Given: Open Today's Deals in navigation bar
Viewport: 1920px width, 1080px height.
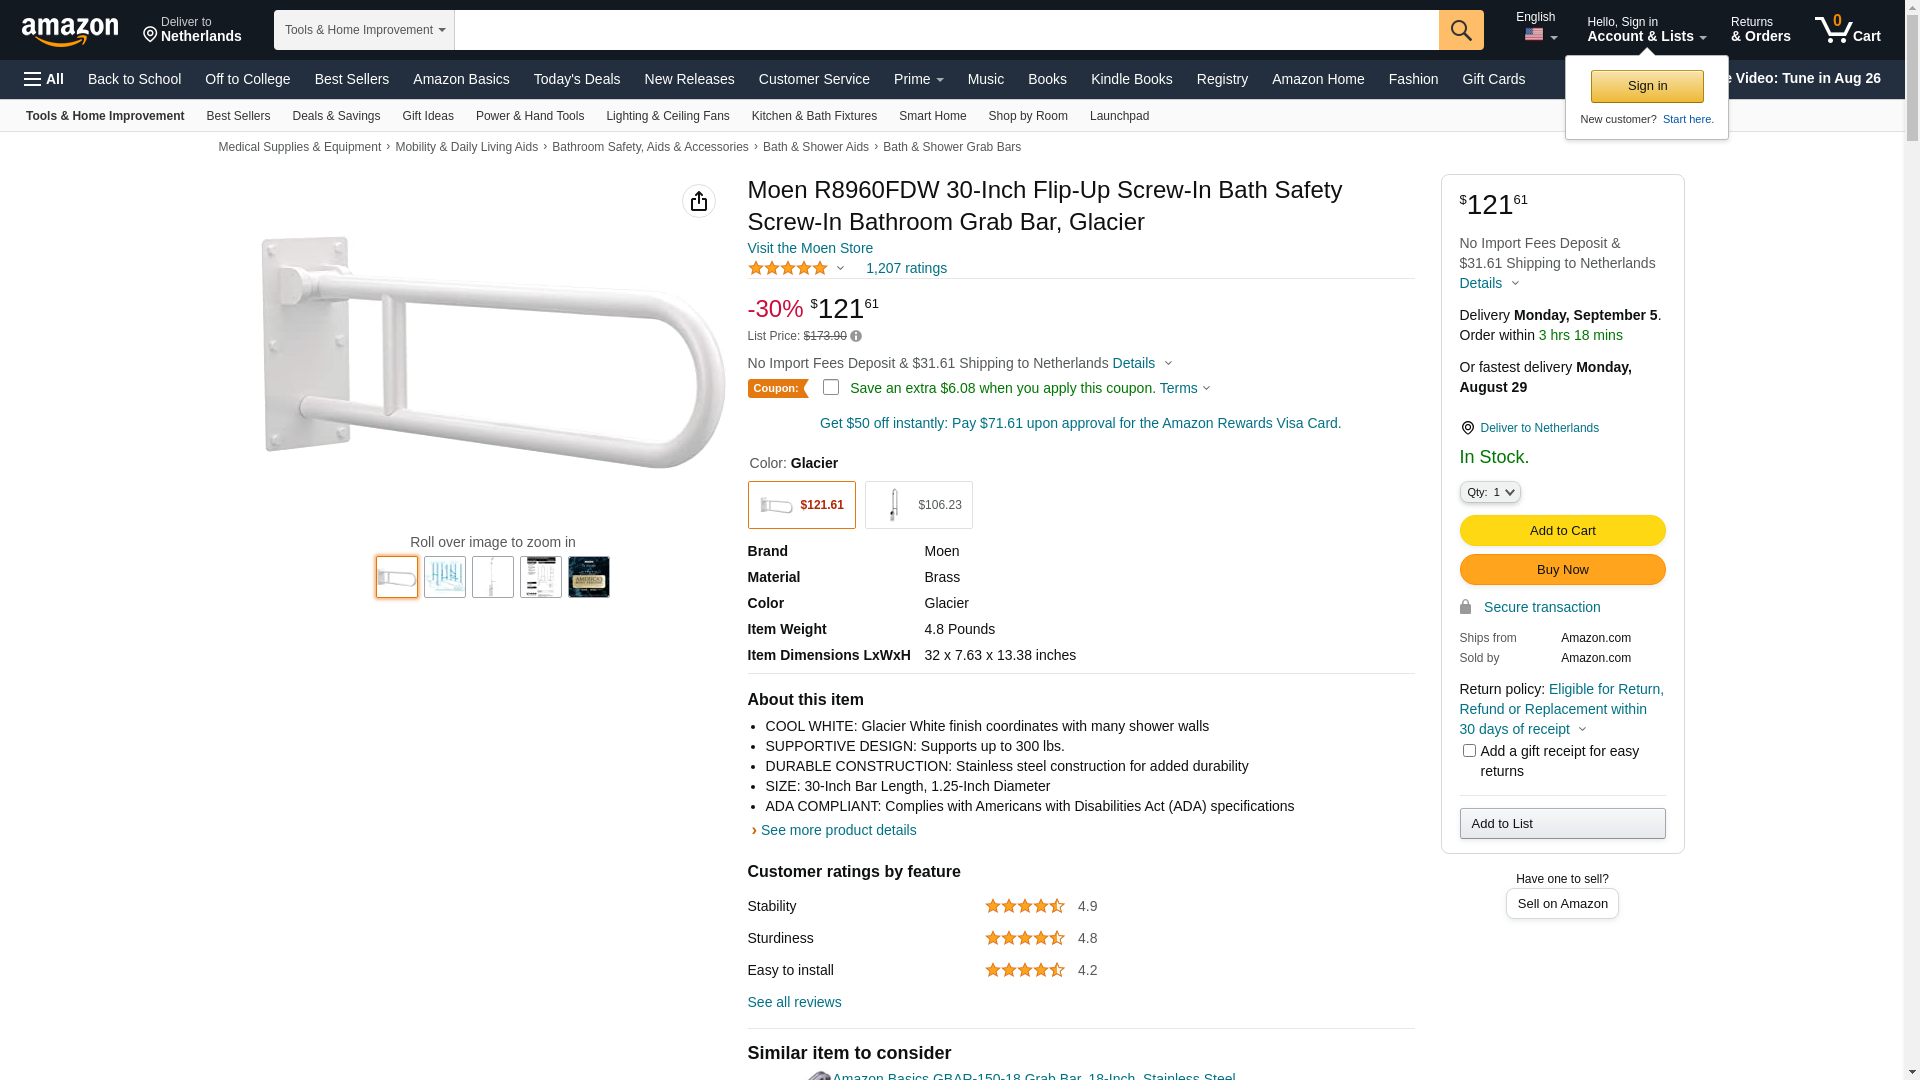Looking at the screenshot, I should 577,79.
